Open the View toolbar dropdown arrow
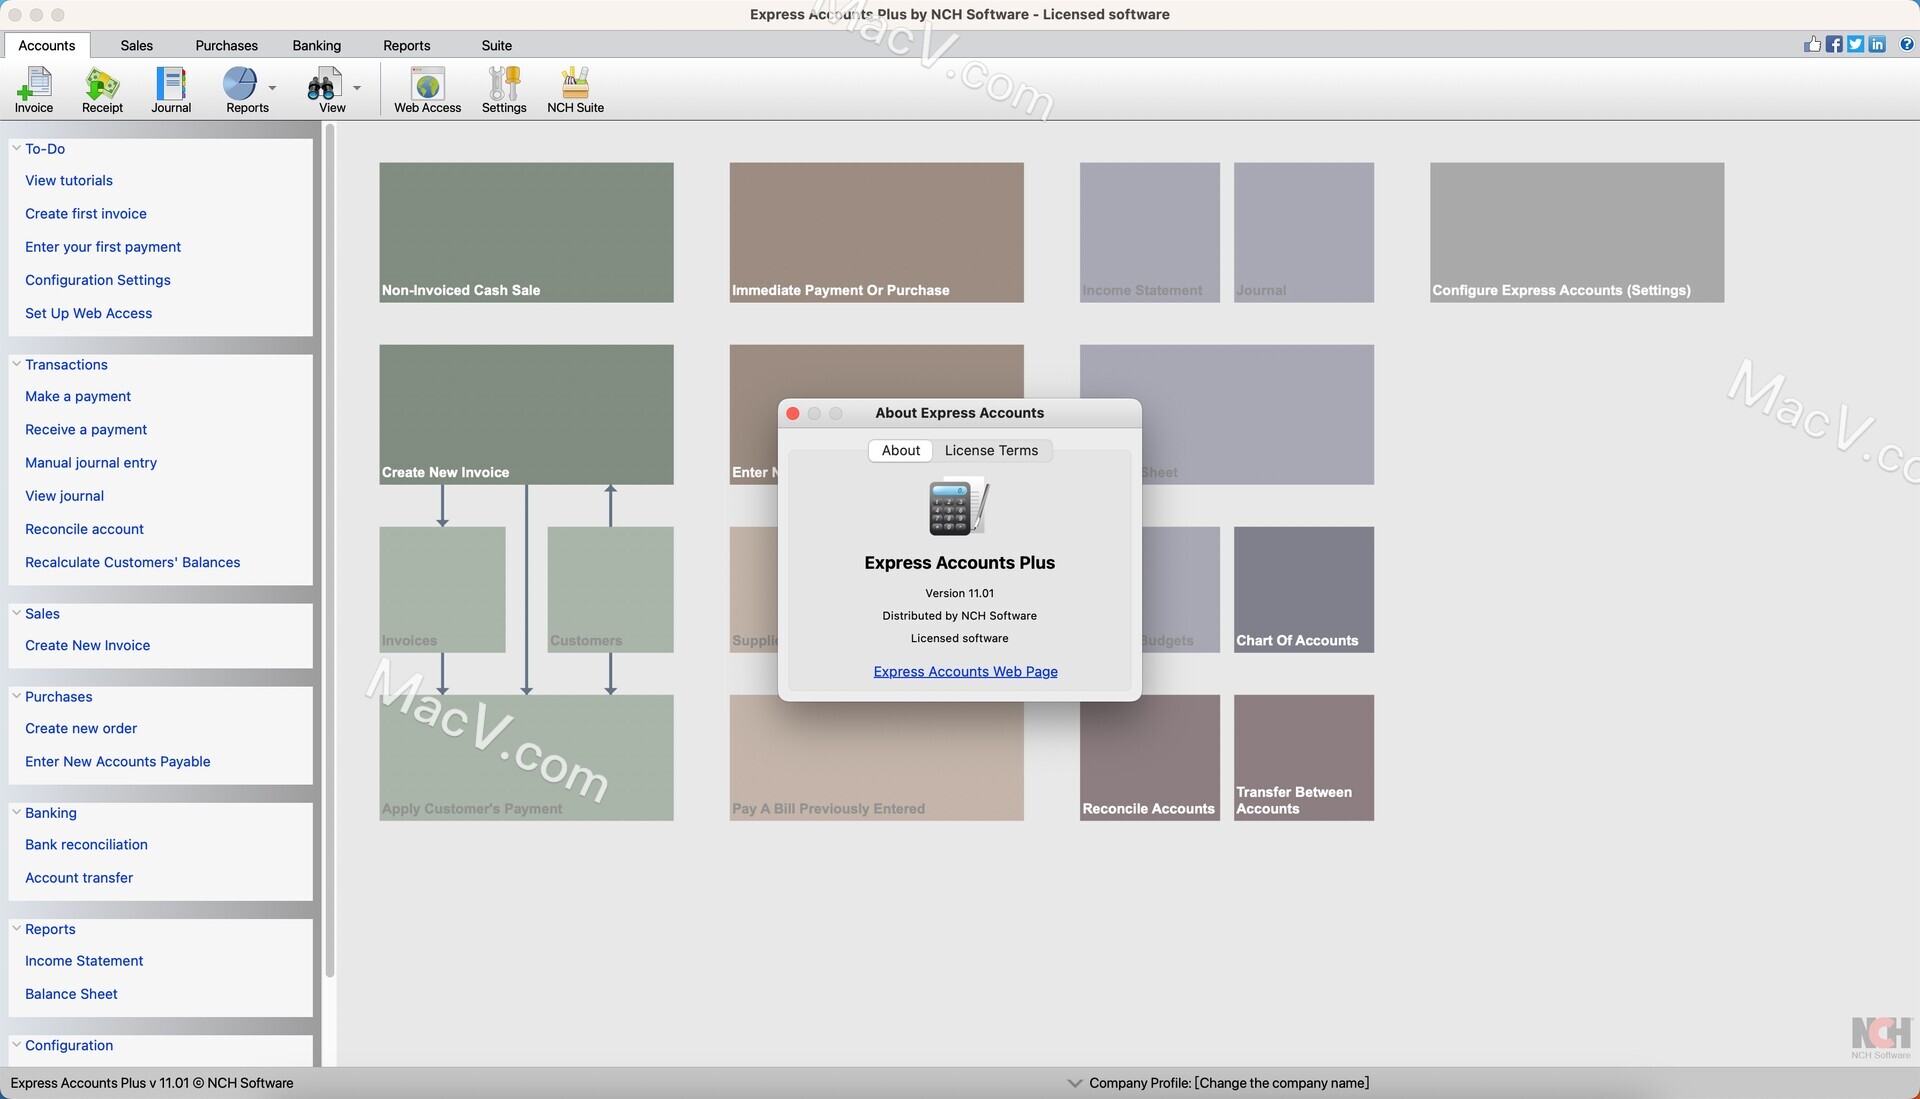Image resolution: width=1920 pixels, height=1099 pixels. pos(357,88)
